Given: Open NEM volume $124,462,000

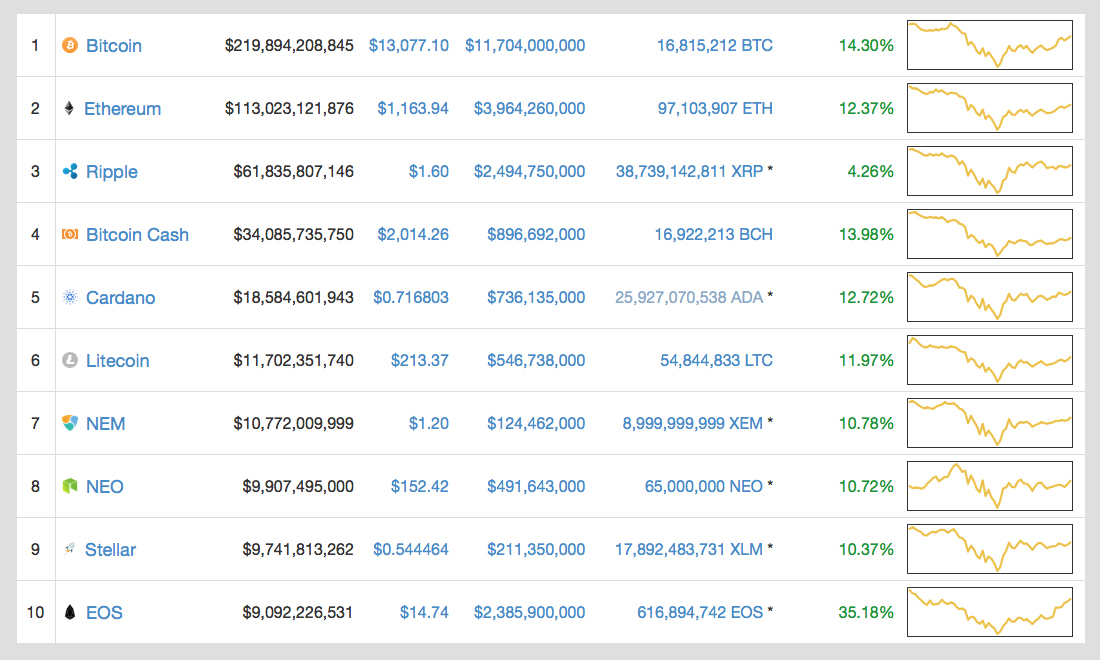Looking at the screenshot, I should click(537, 424).
